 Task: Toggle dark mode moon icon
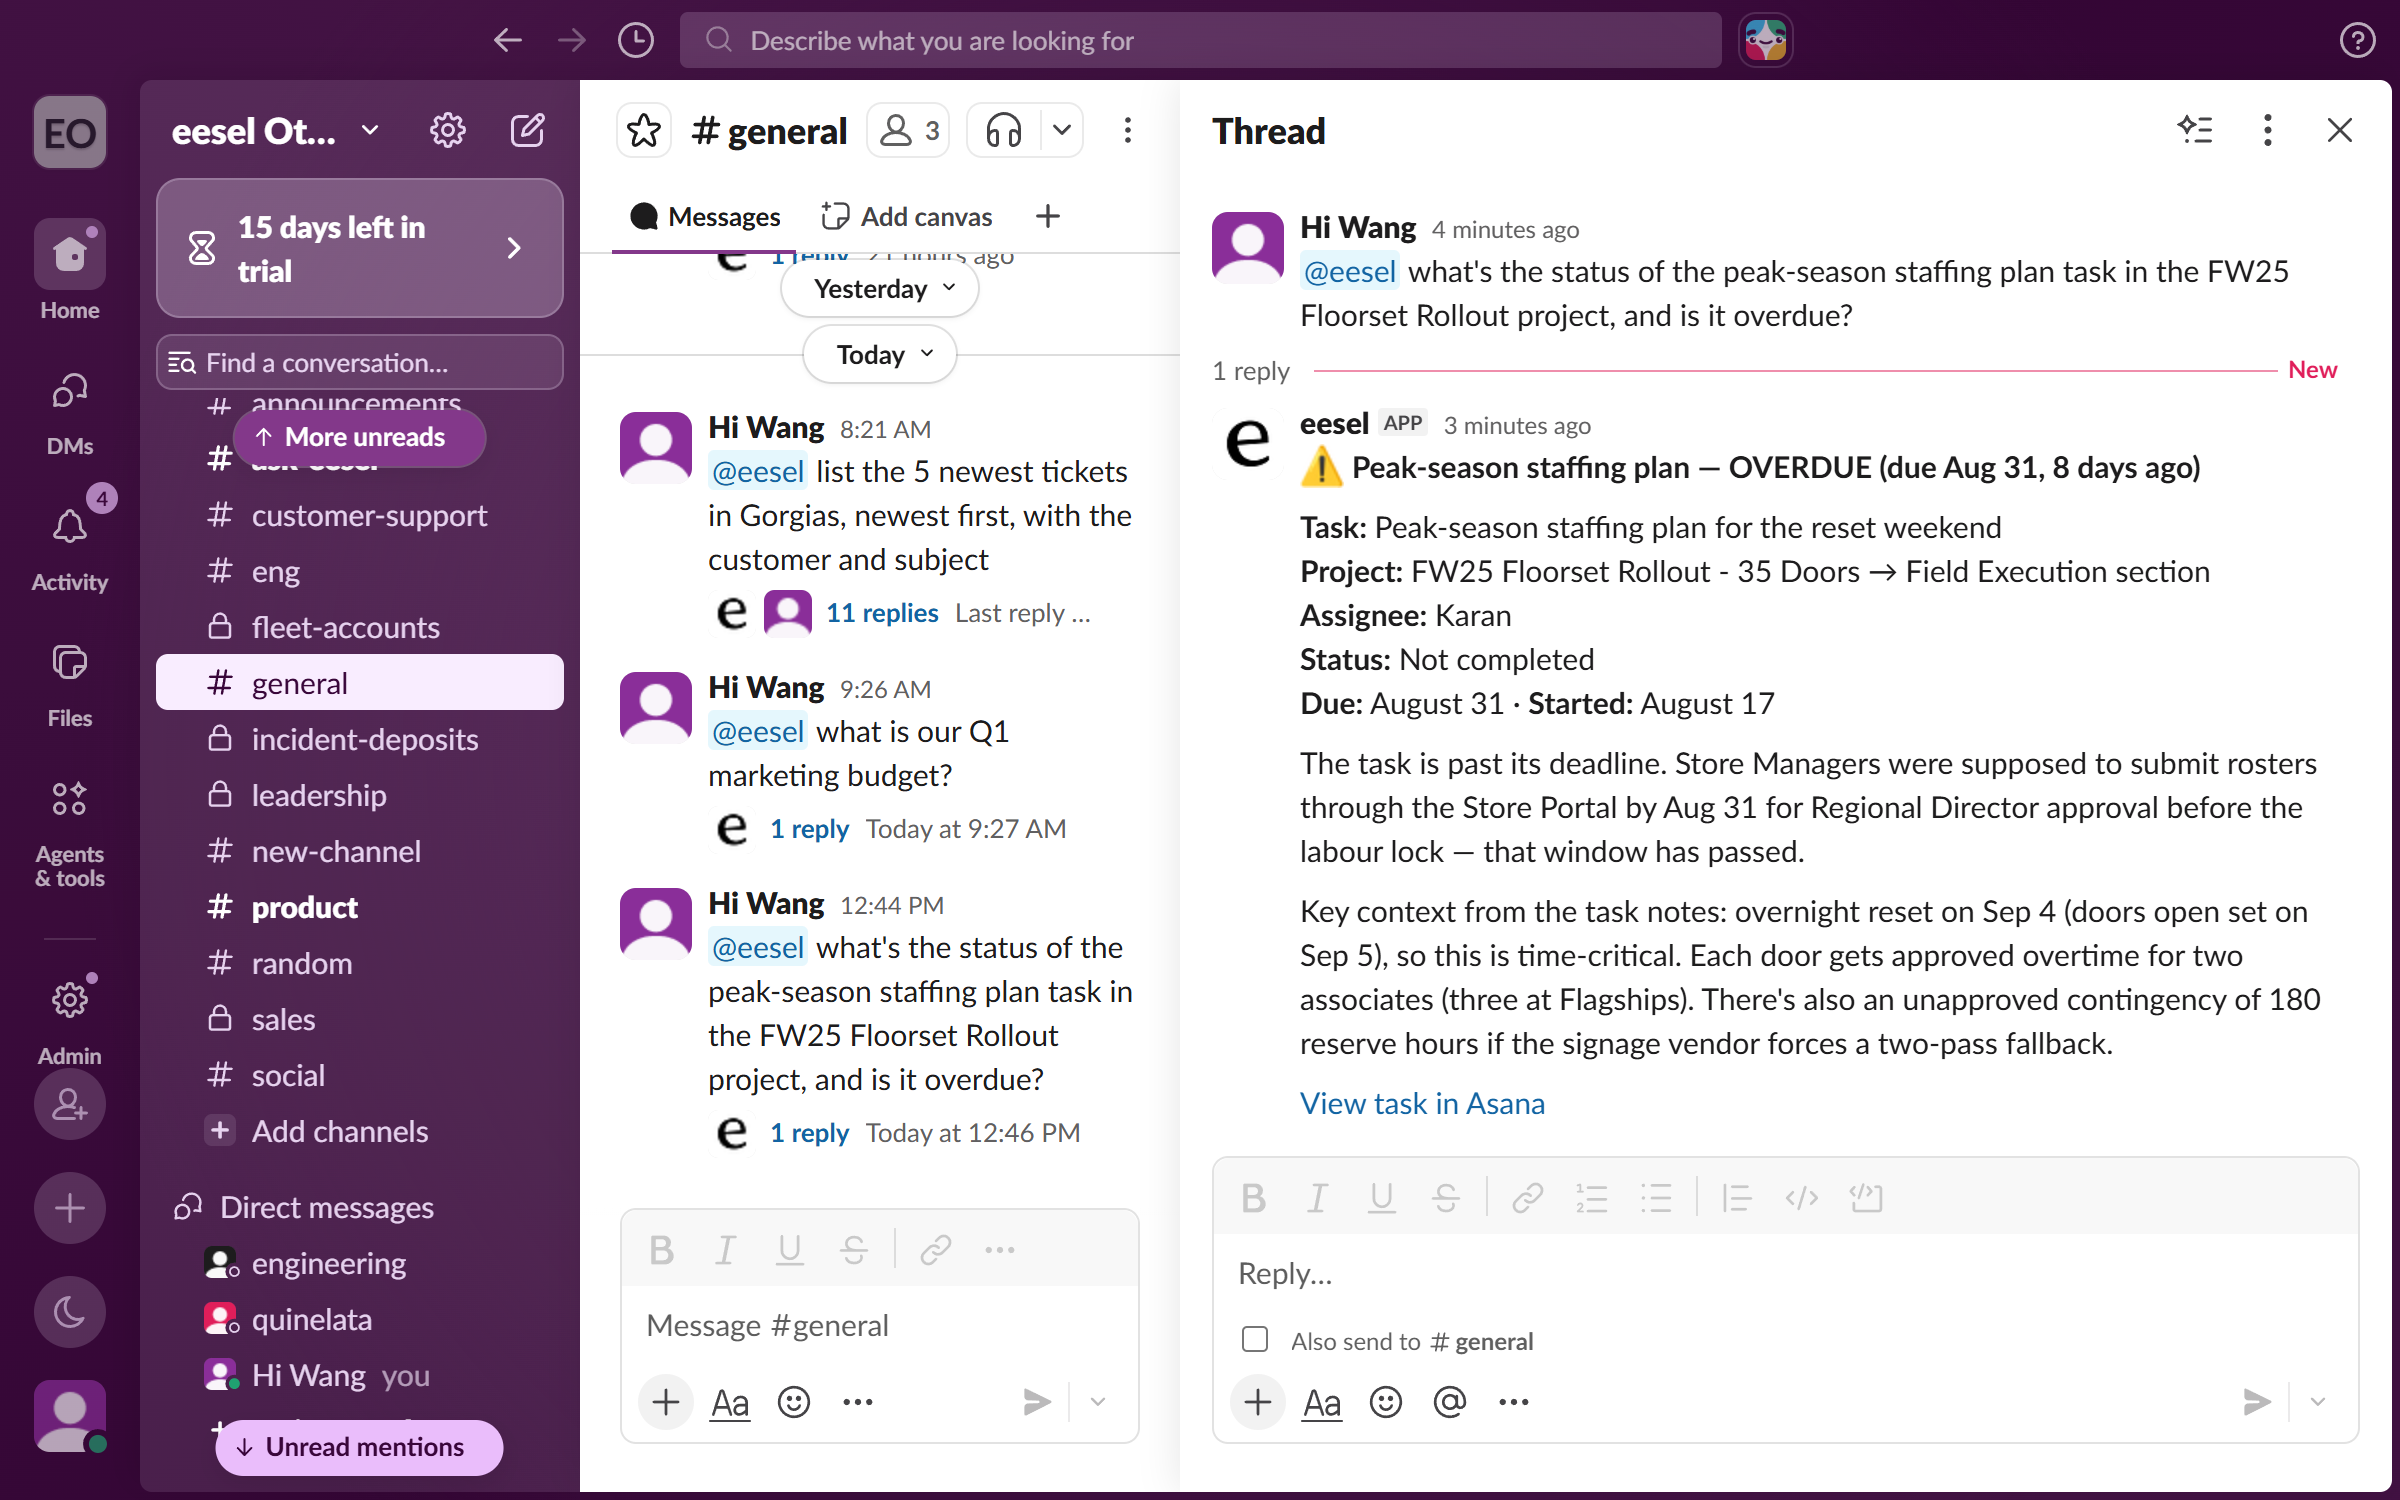[70, 1312]
